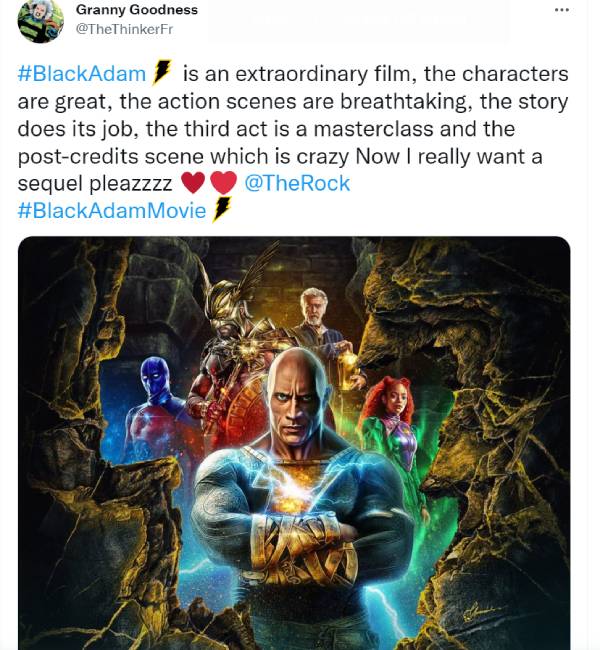
Task: Click the golden crossed gauntlets in poster
Action: pyautogui.click(x=305, y=545)
